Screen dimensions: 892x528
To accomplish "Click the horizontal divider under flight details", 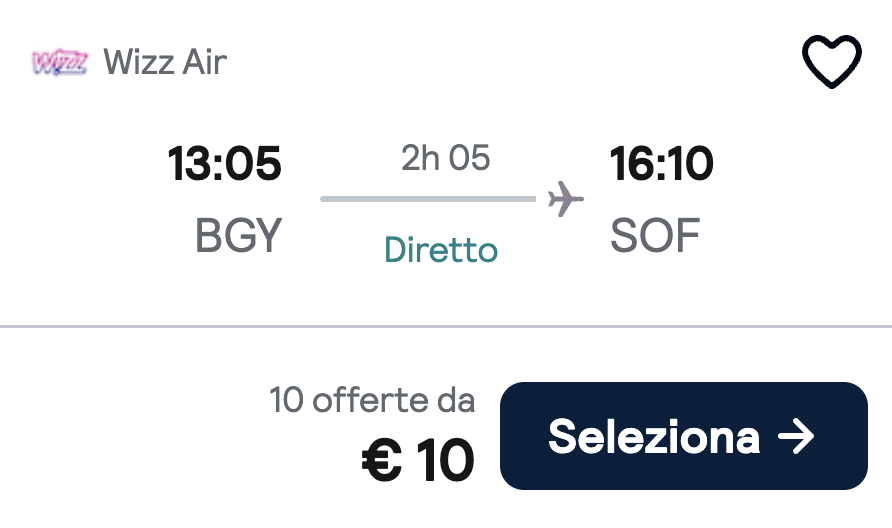I will (446, 326).
